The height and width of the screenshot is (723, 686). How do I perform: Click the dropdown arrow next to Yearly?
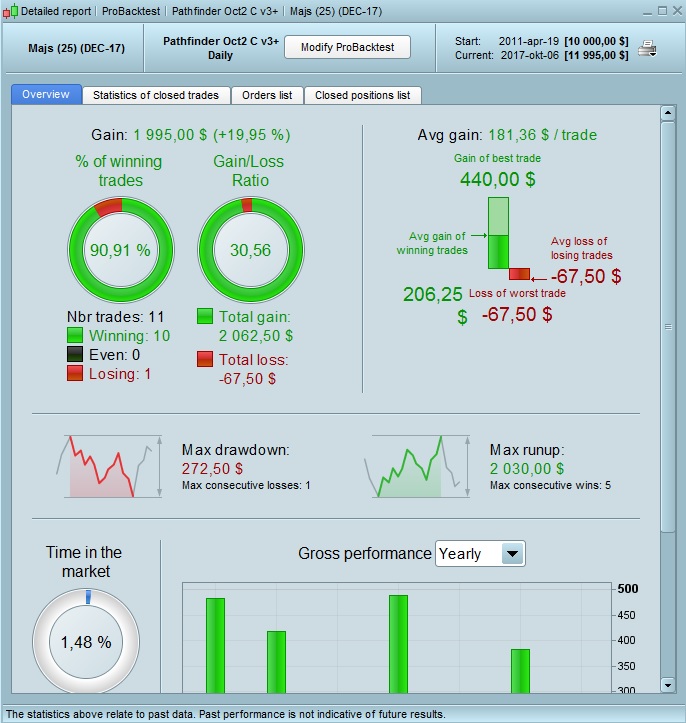click(512, 553)
